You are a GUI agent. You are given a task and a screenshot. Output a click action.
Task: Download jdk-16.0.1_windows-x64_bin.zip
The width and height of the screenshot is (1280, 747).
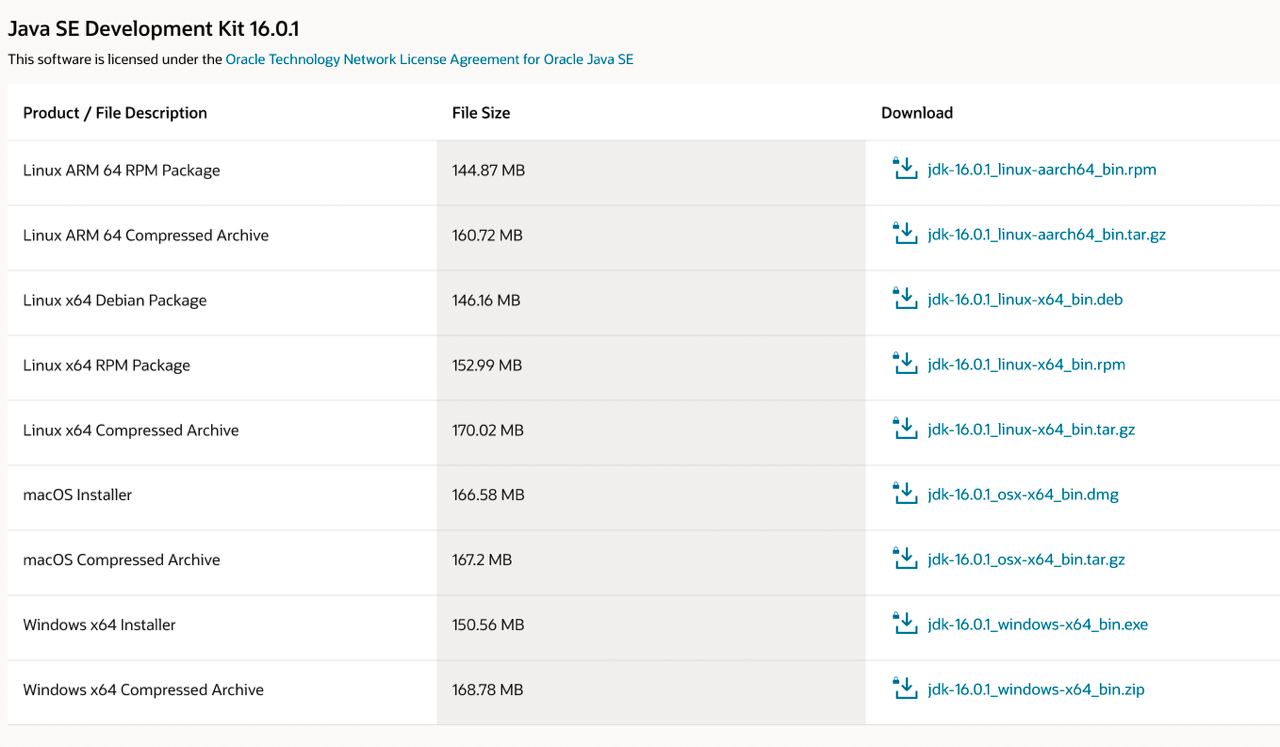point(1036,690)
